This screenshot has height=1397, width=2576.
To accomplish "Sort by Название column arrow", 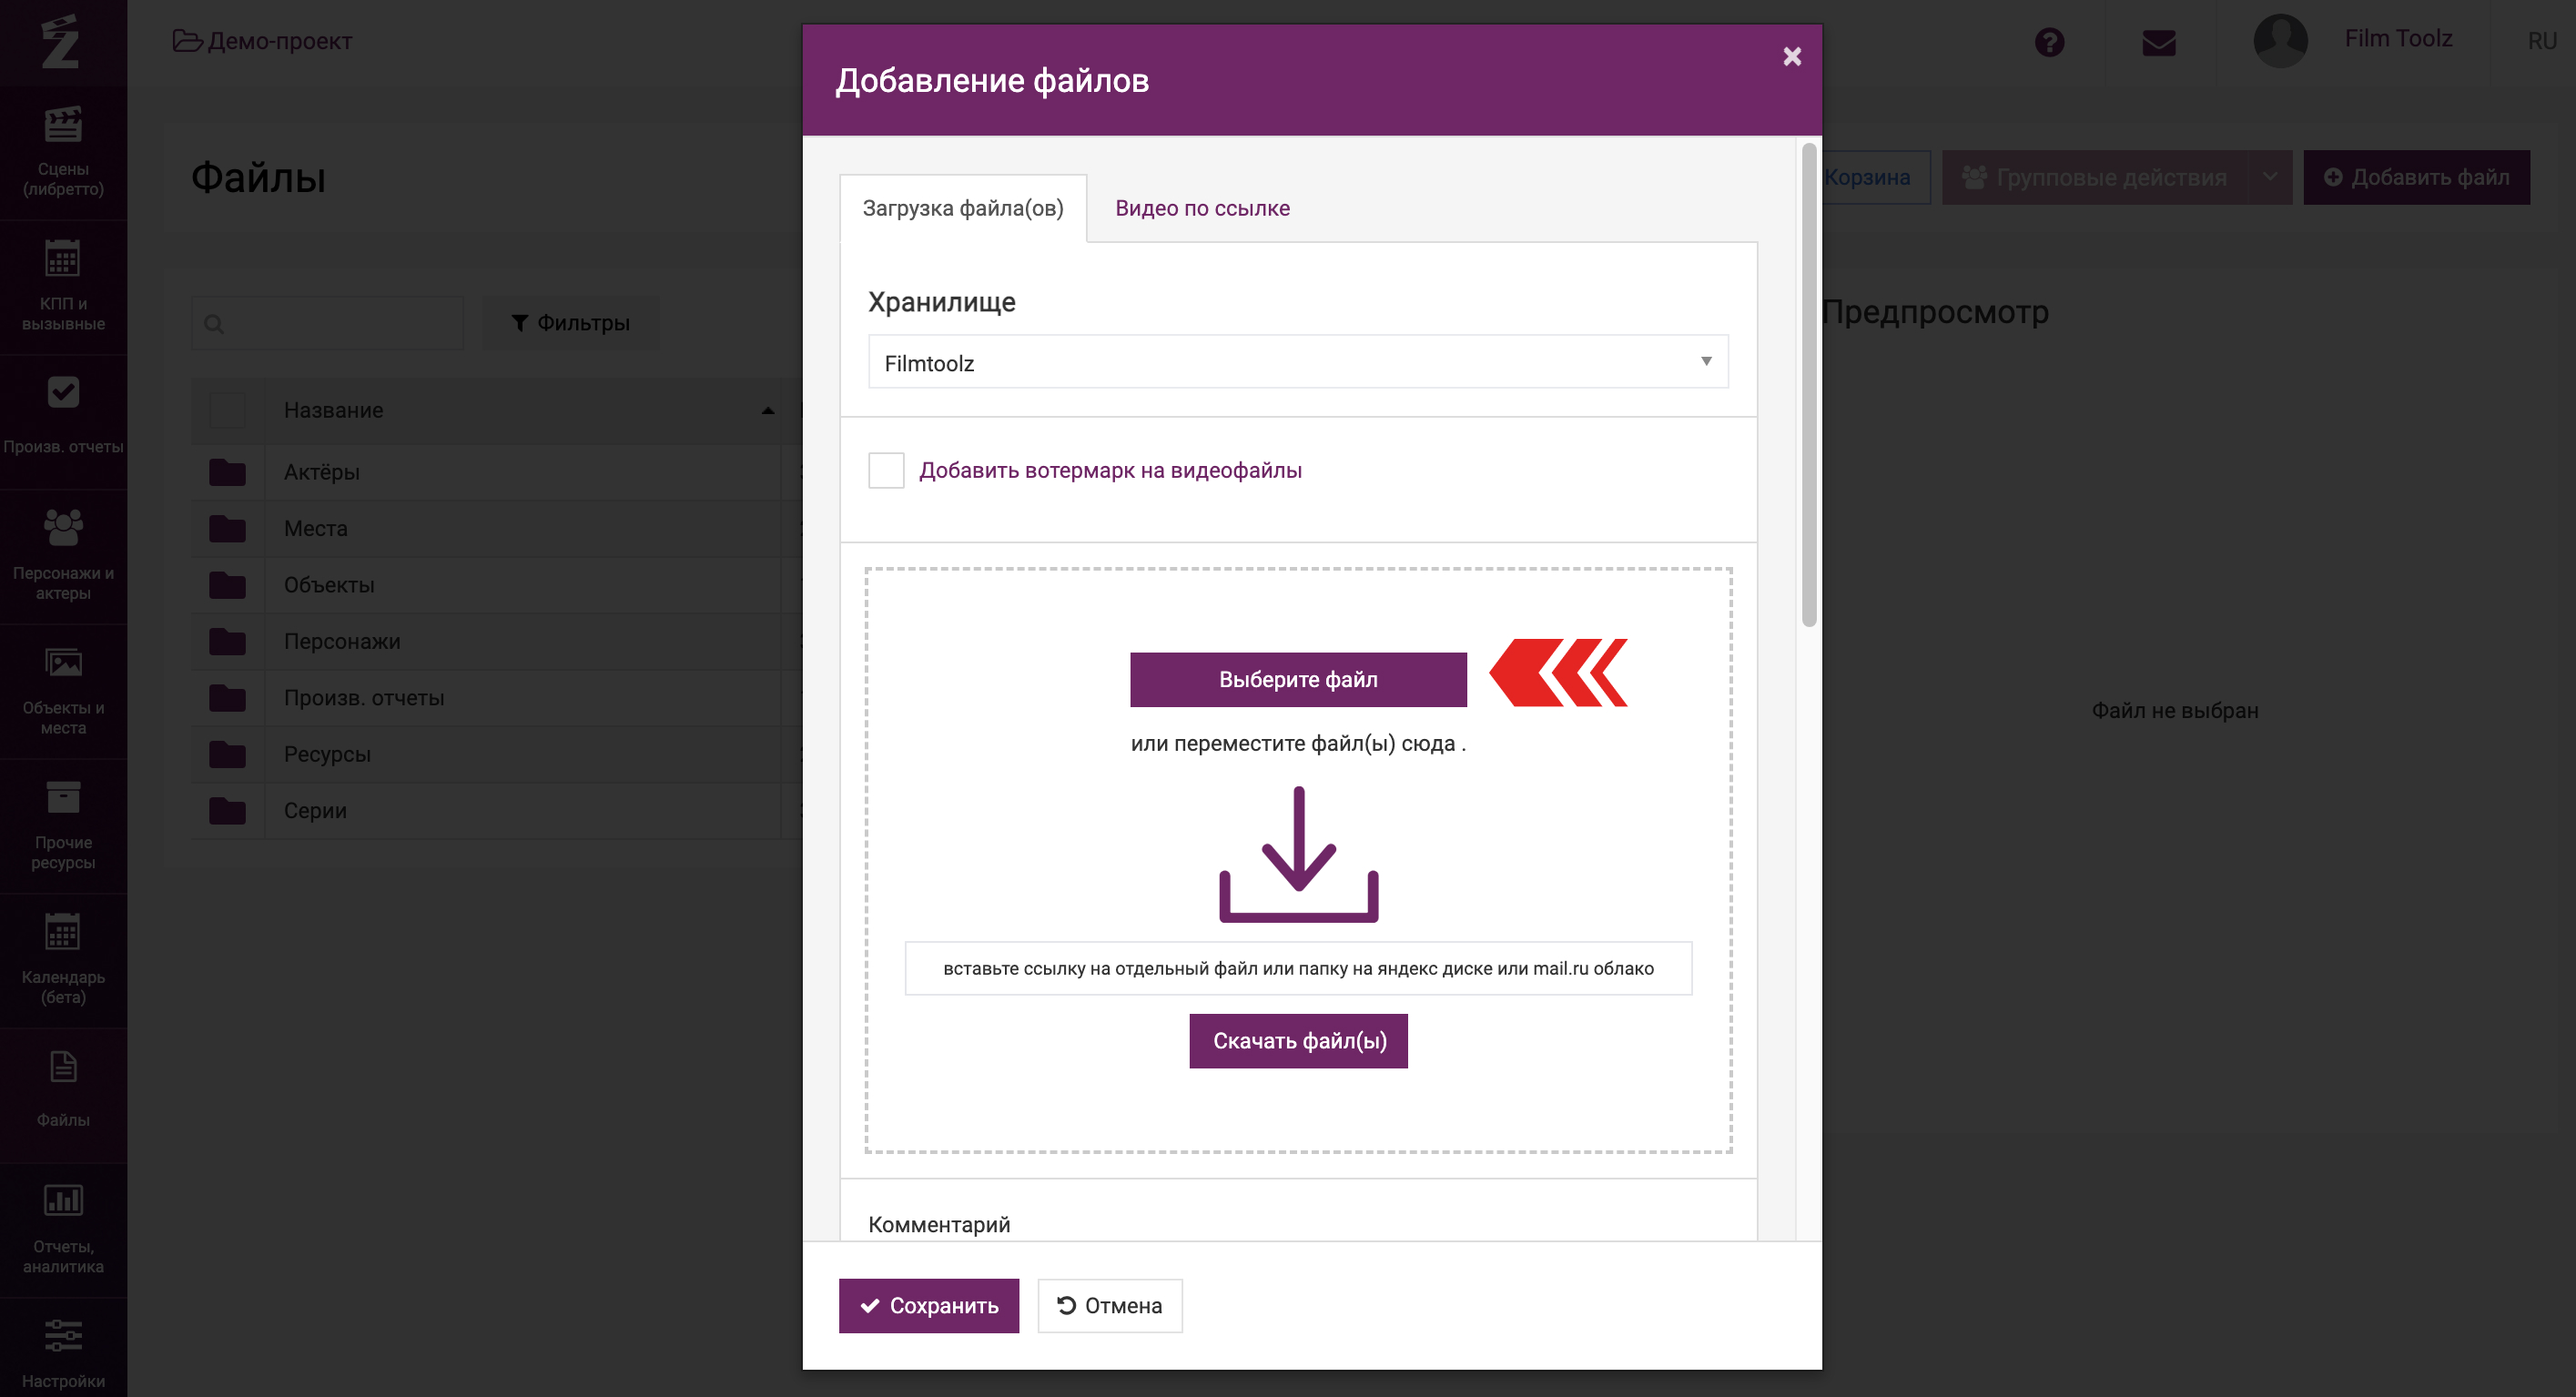I will click(x=768, y=410).
